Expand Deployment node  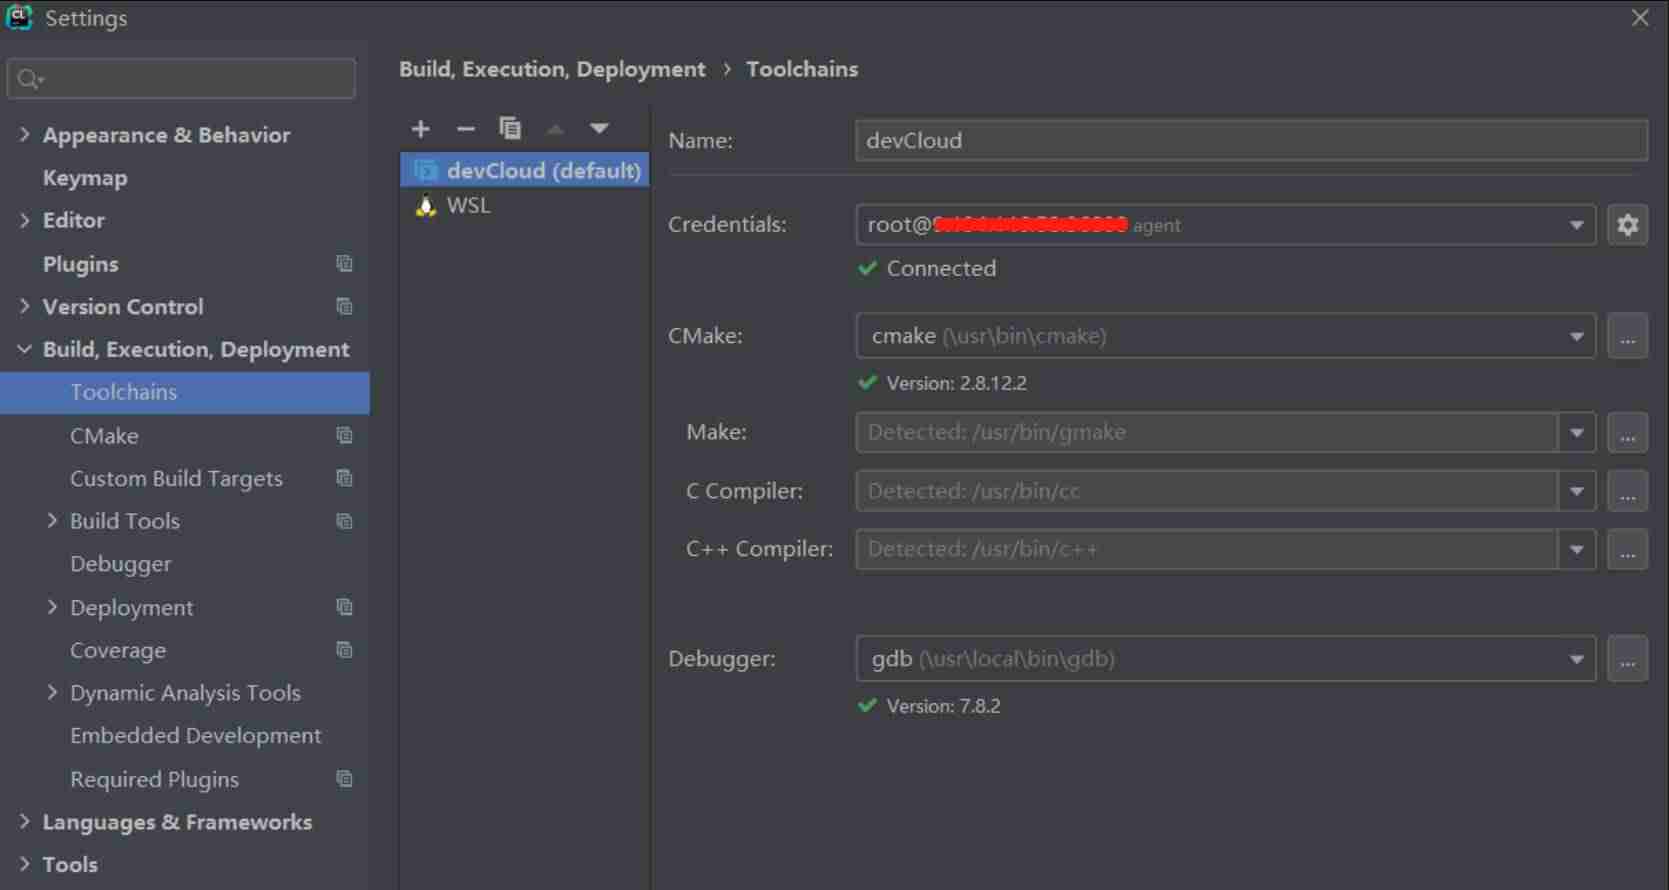[x=52, y=606]
